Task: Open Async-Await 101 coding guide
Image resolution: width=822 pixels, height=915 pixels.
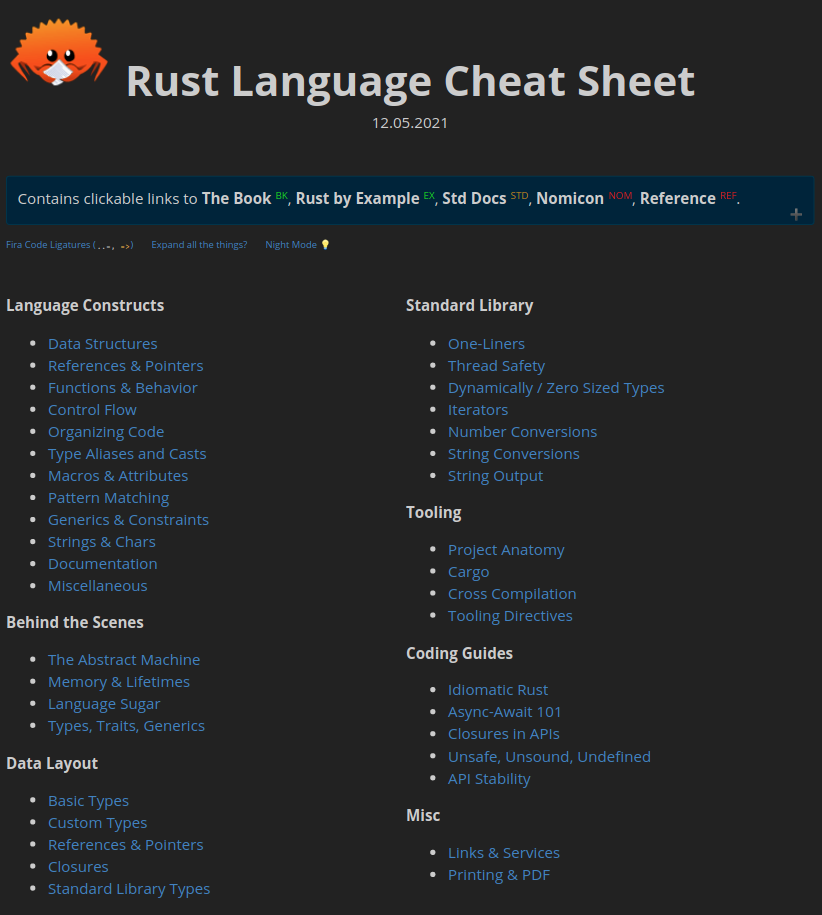Action: pos(504,712)
